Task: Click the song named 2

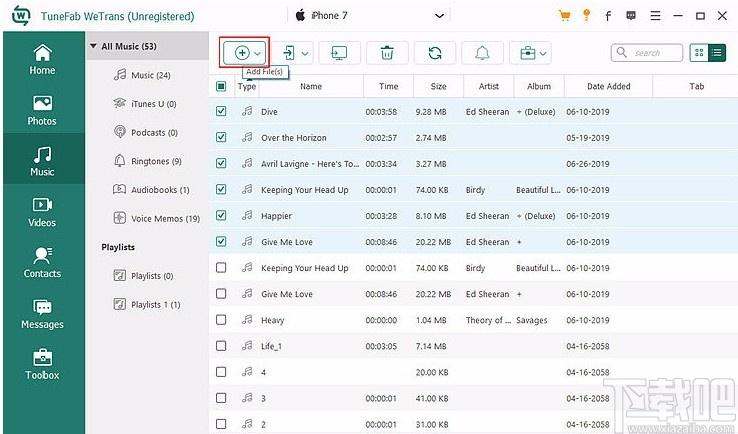Action: (263, 424)
